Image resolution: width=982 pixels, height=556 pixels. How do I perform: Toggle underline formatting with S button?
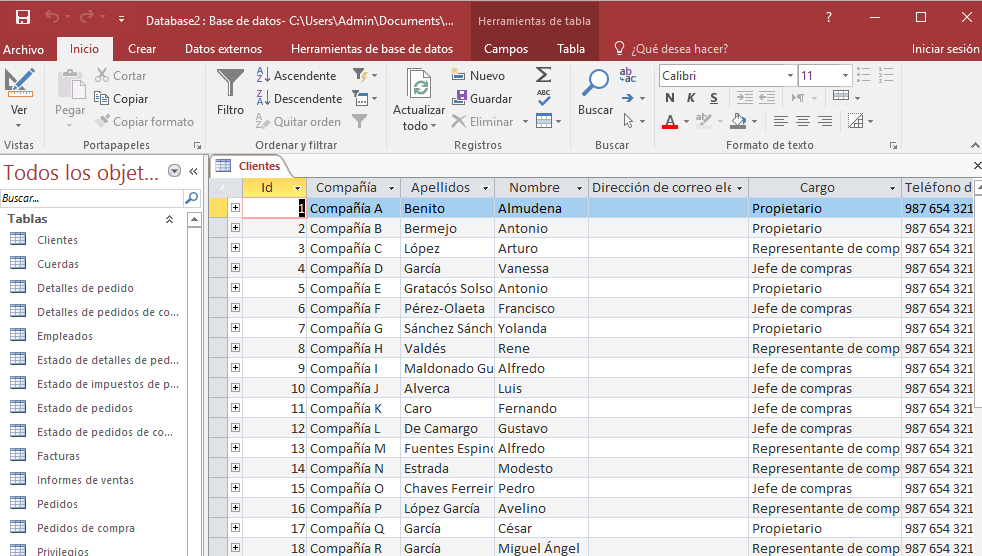pyautogui.click(x=713, y=98)
